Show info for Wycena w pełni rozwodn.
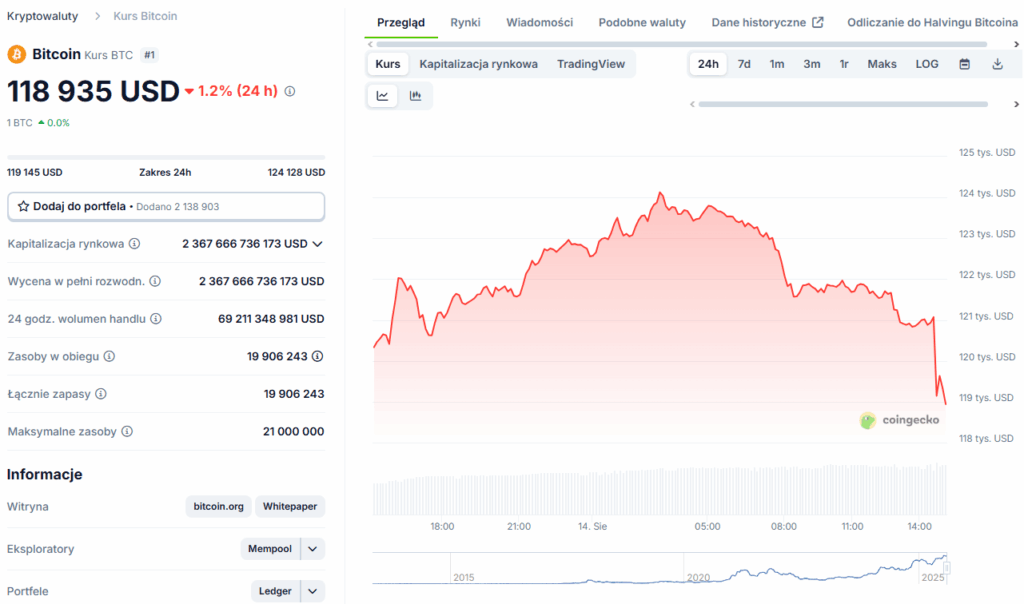The width and height of the screenshot is (1024, 604). (155, 281)
